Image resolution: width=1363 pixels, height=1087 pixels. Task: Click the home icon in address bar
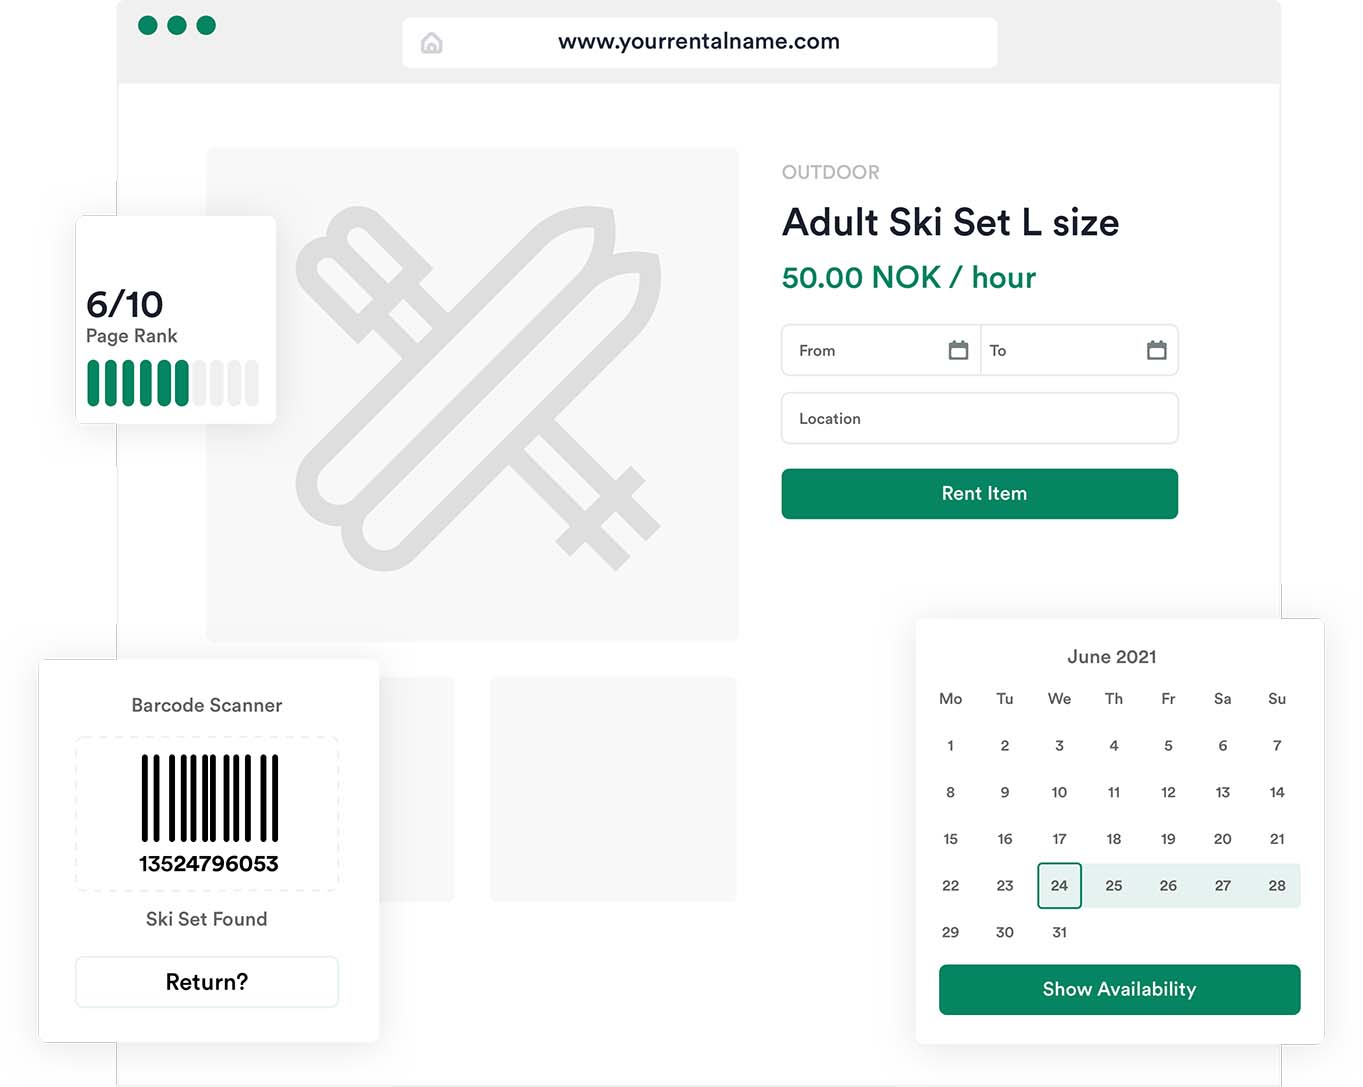431,43
